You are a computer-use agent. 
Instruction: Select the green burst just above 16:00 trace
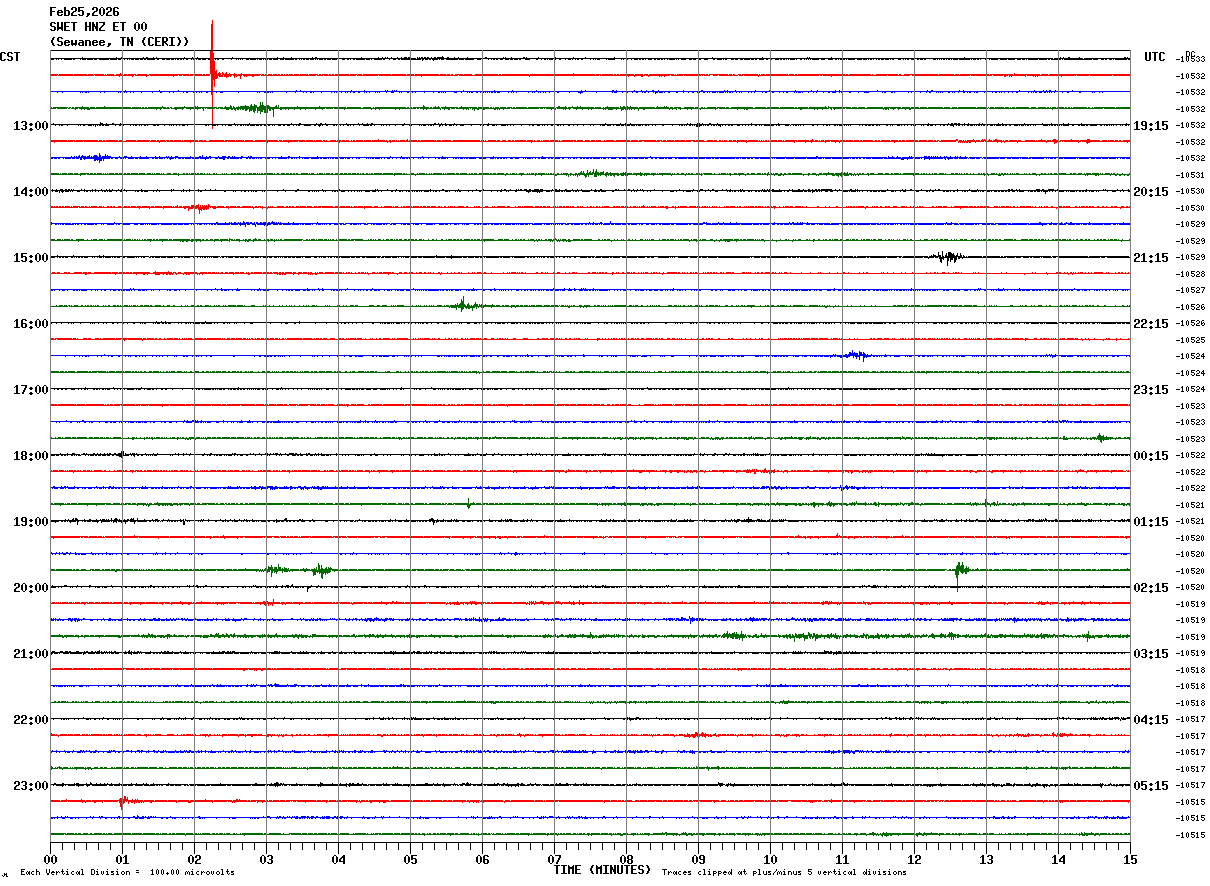tap(463, 305)
